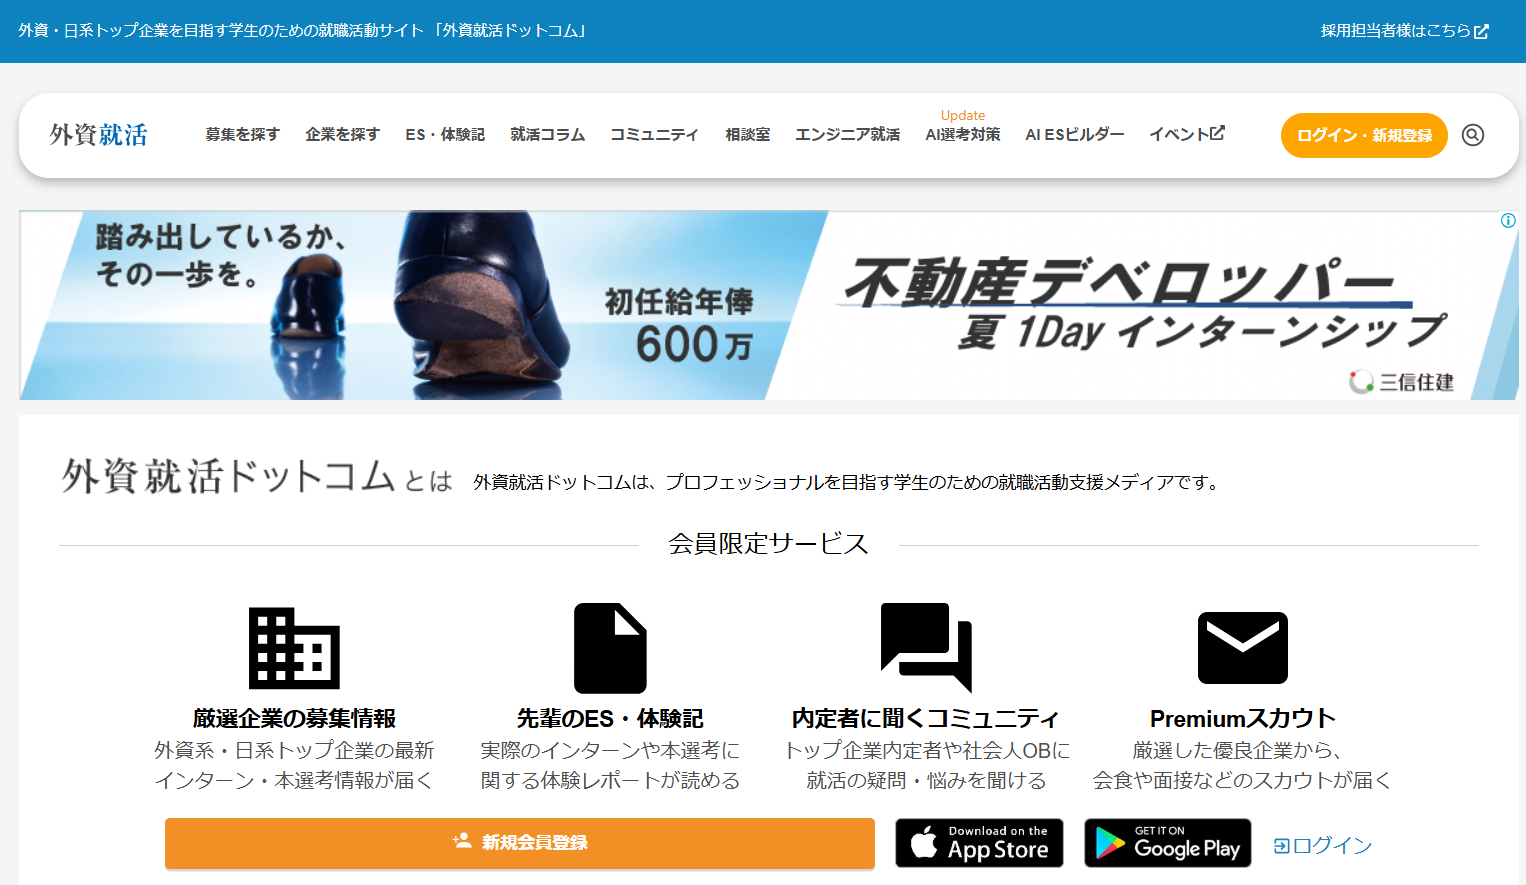Follow the 採用担当者様はこちら link
1526x885 pixels.
click(x=1404, y=31)
